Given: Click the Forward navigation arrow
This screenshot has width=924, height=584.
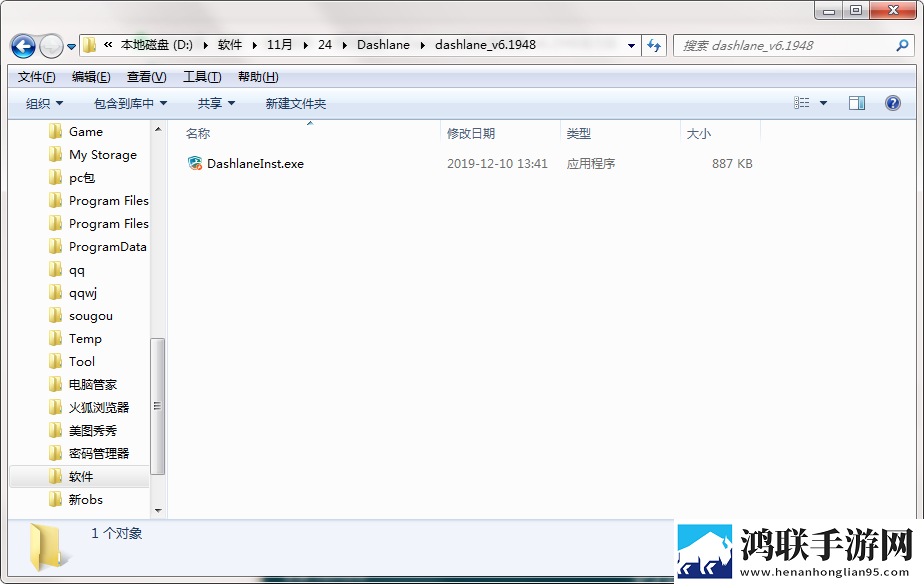Looking at the screenshot, I should click(x=51, y=45).
